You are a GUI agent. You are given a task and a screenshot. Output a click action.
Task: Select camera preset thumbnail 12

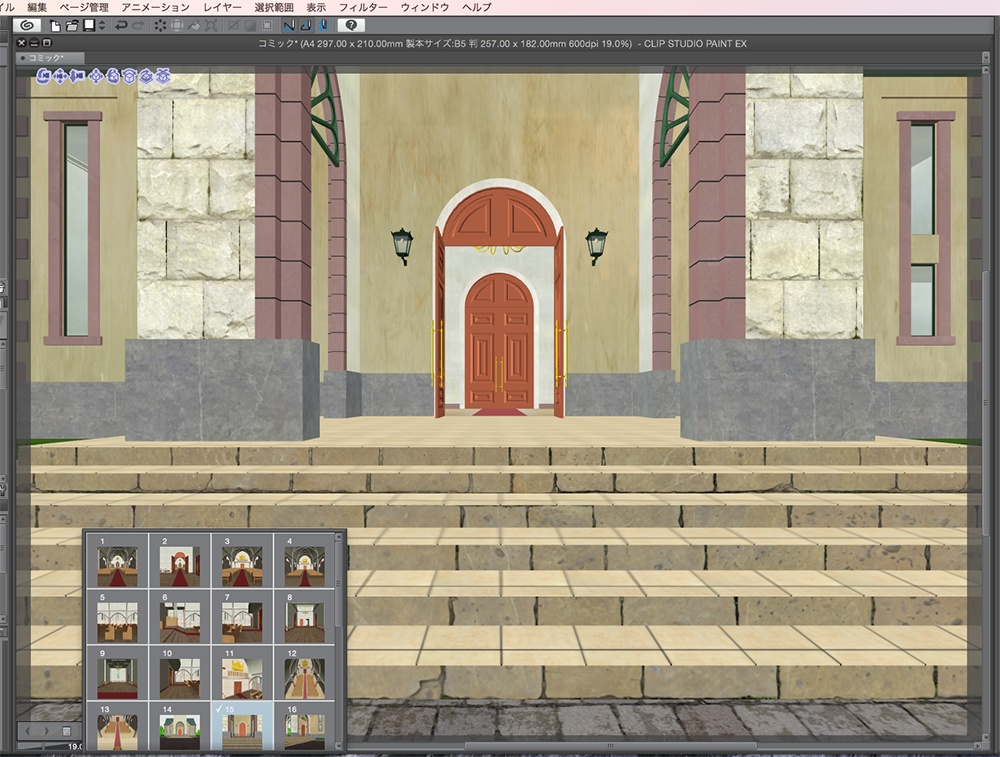tap(304, 673)
